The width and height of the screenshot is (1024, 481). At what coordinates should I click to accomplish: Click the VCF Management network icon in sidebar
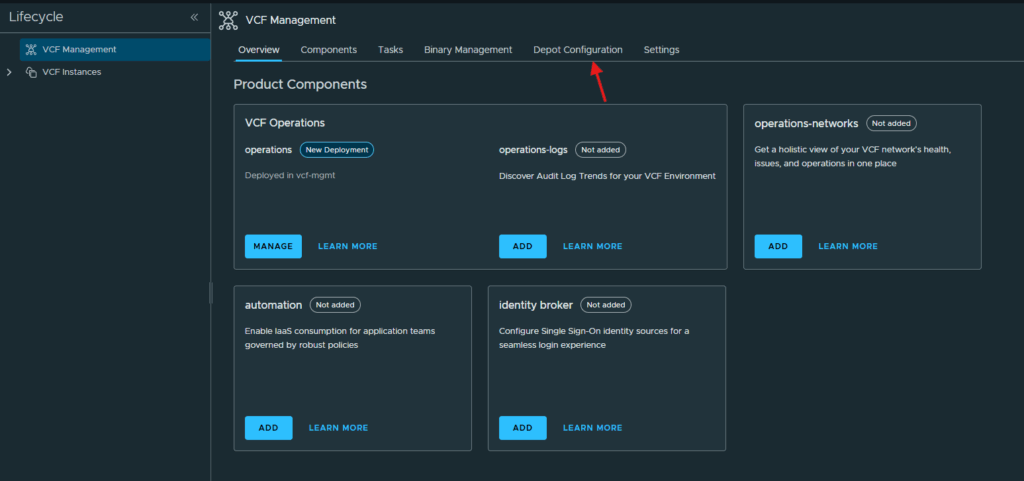point(31,50)
